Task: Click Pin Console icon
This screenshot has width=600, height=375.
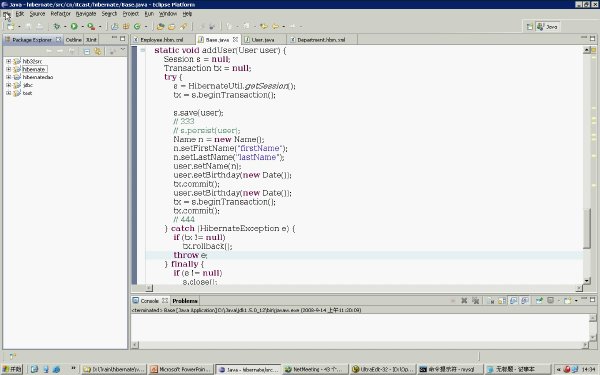Action: point(539,301)
